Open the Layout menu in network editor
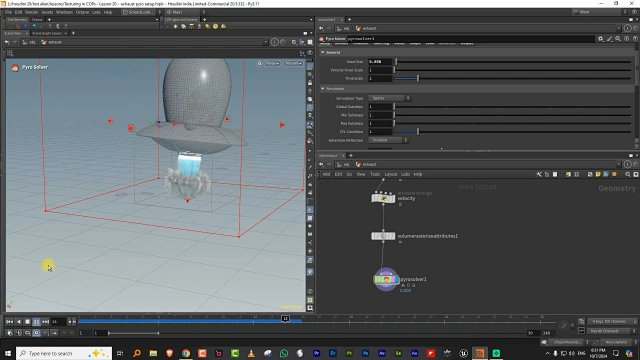Screen dimensions: 640x360 391,174
